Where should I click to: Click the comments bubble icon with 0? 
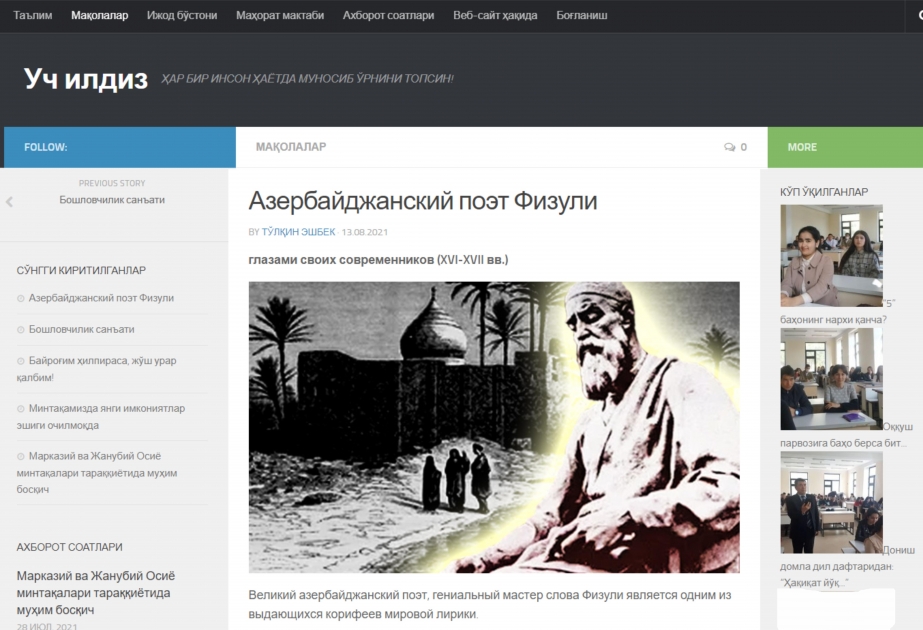click(735, 147)
